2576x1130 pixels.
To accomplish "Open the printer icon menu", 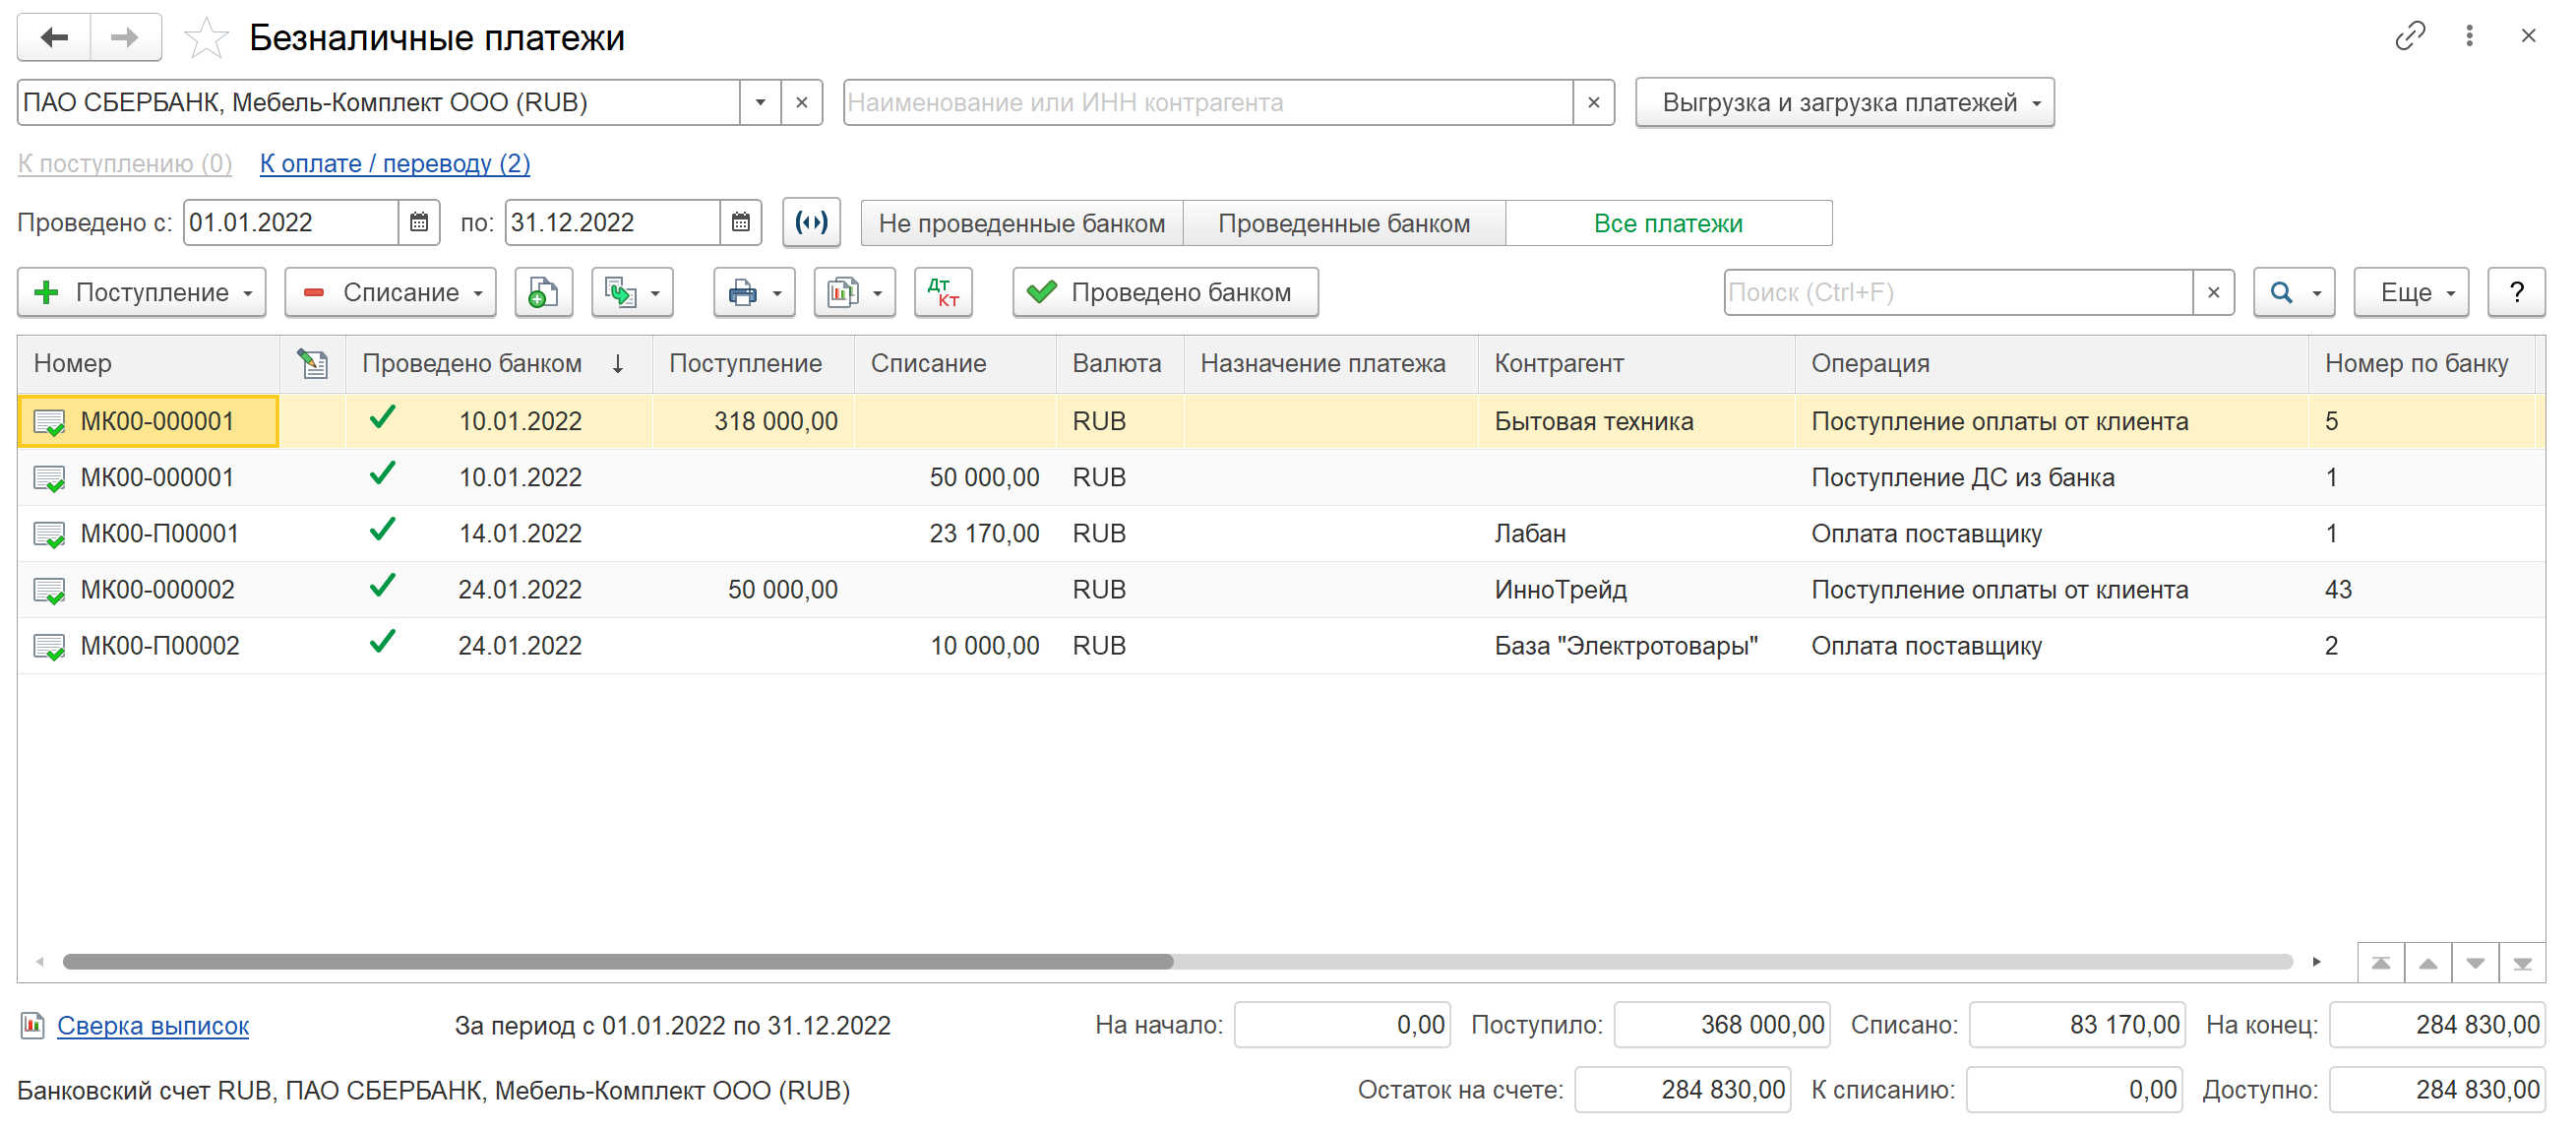I will (x=754, y=292).
